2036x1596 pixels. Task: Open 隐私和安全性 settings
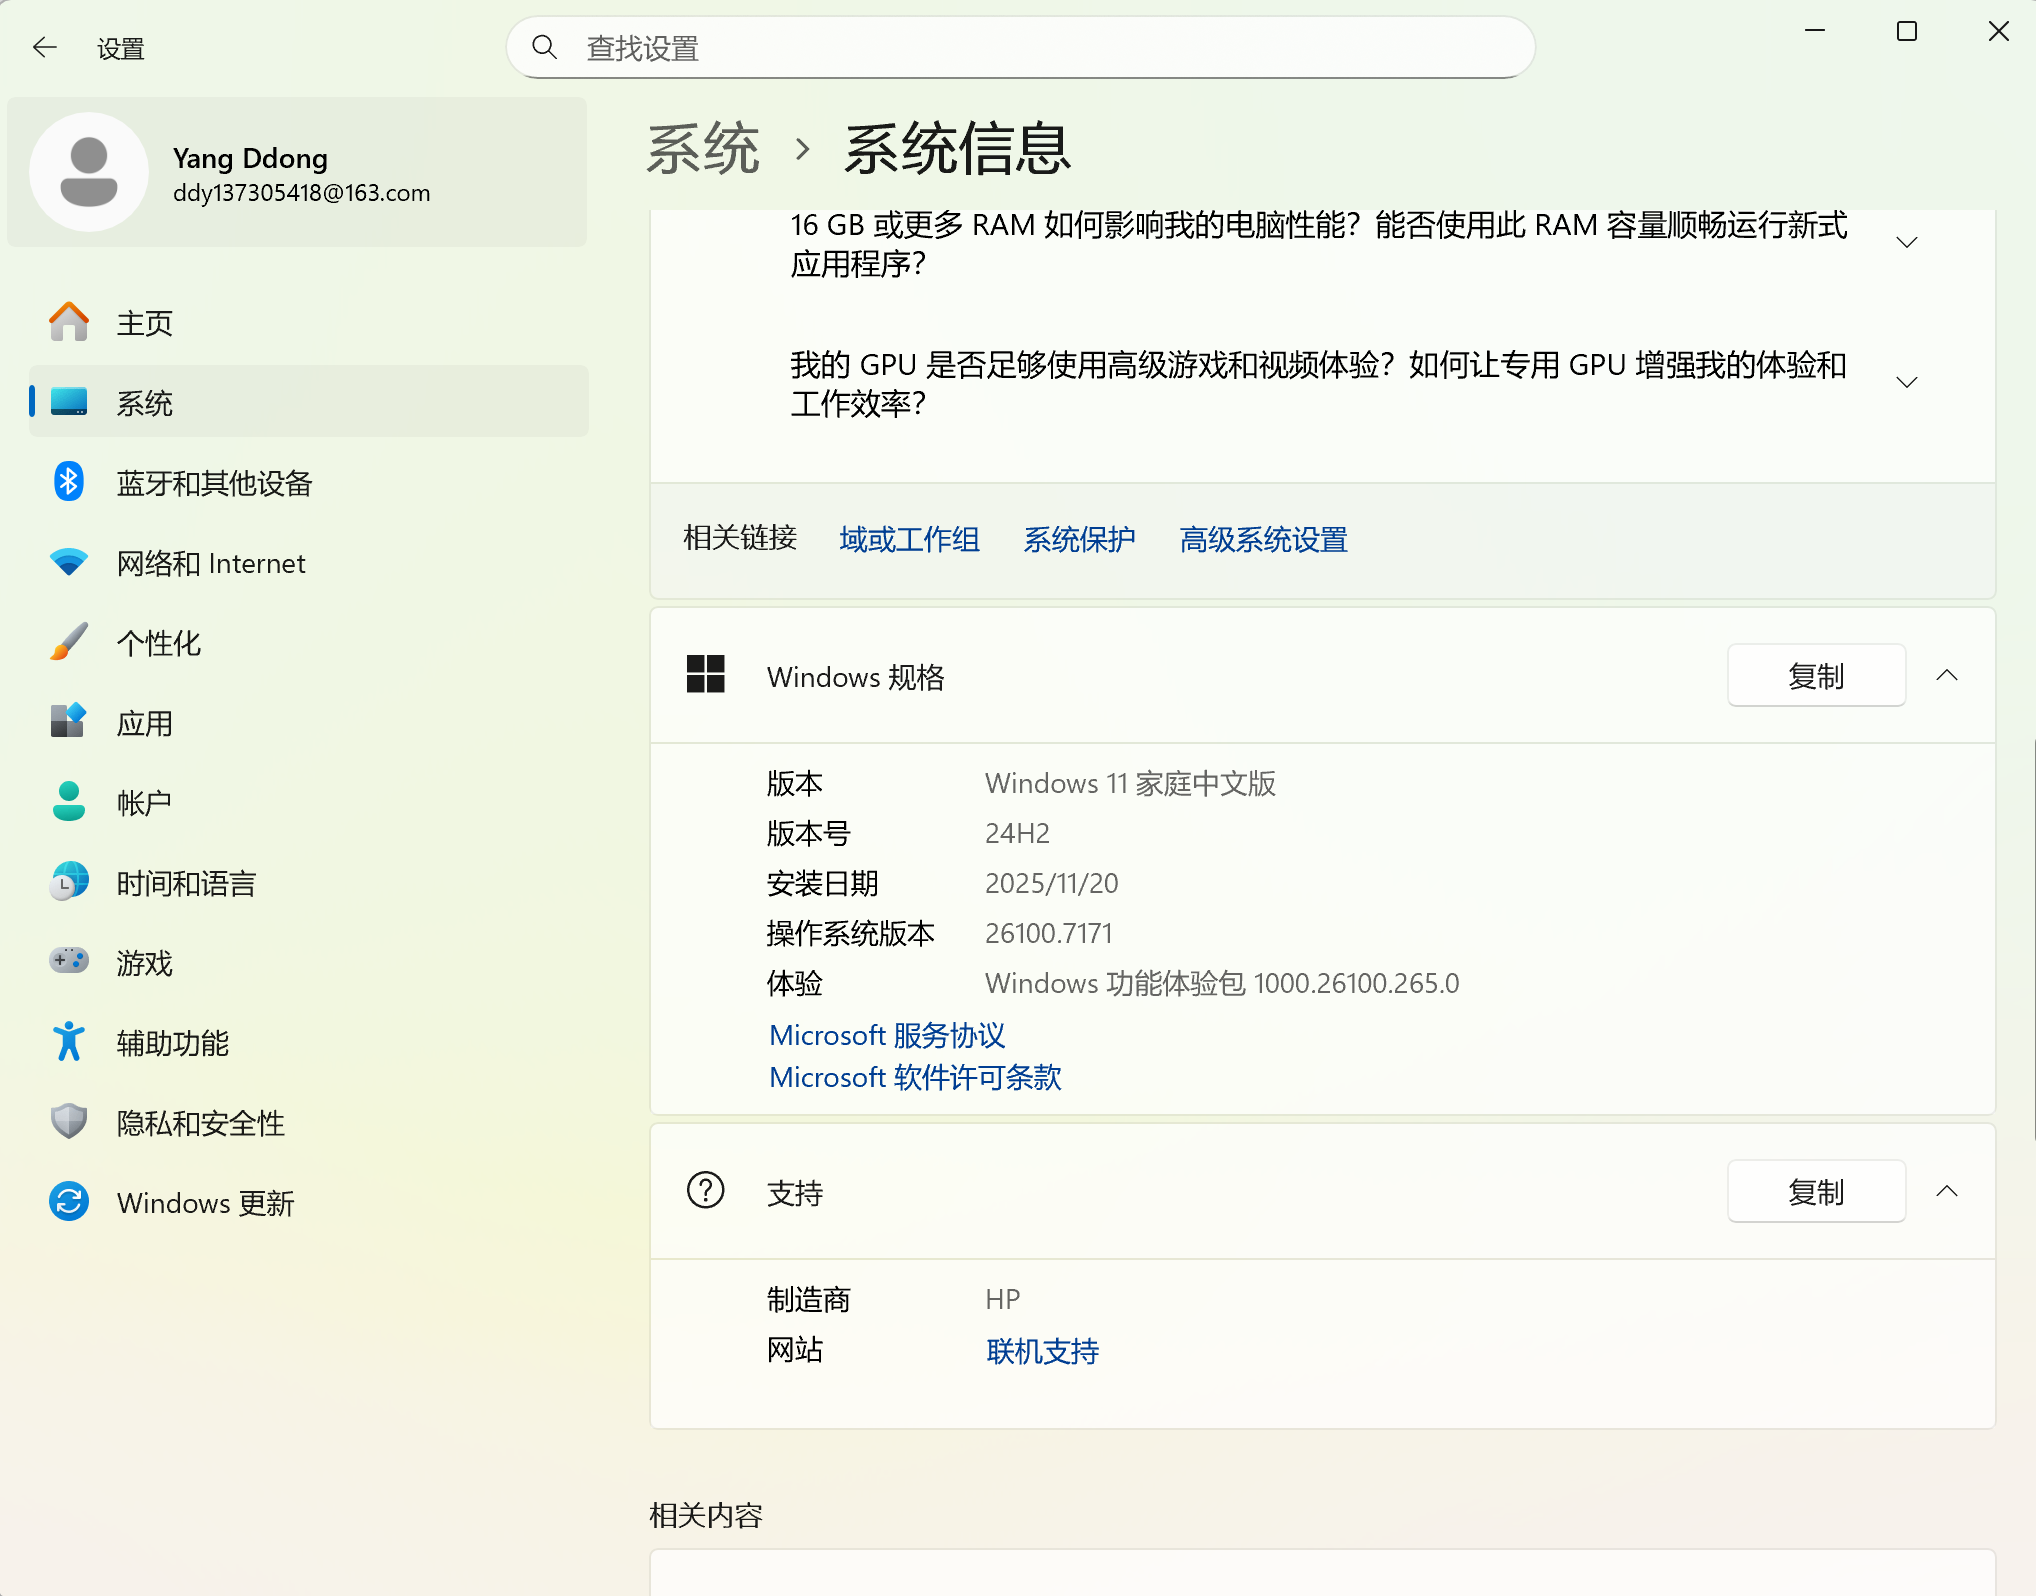pos(200,1123)
